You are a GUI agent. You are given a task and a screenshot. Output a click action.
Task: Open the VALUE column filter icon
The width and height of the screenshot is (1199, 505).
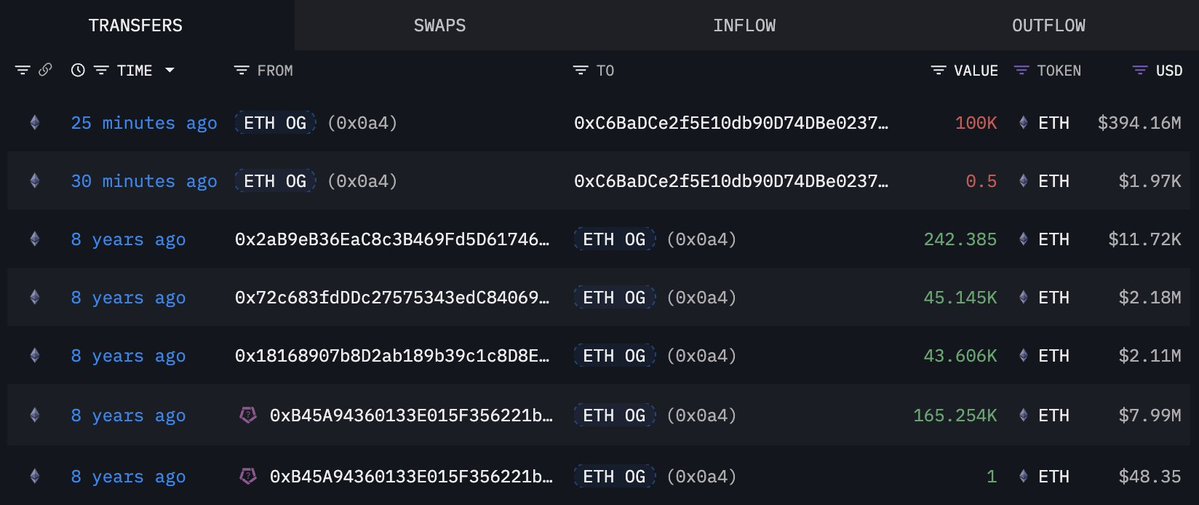[938, 70]
